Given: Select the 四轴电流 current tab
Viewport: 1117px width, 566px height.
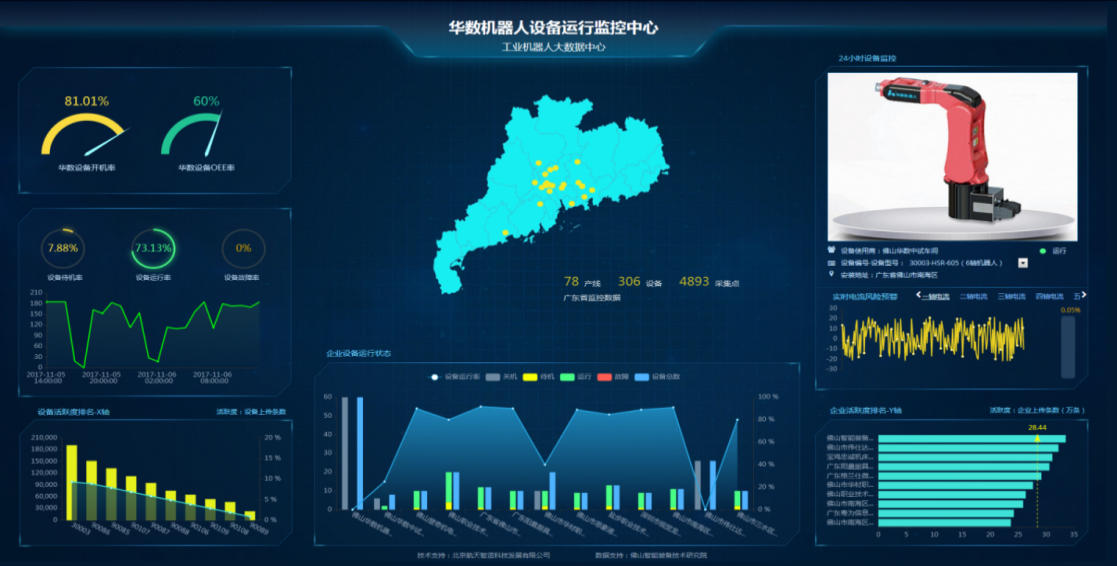Looking at the screenshot, I should click(1049, 296).
